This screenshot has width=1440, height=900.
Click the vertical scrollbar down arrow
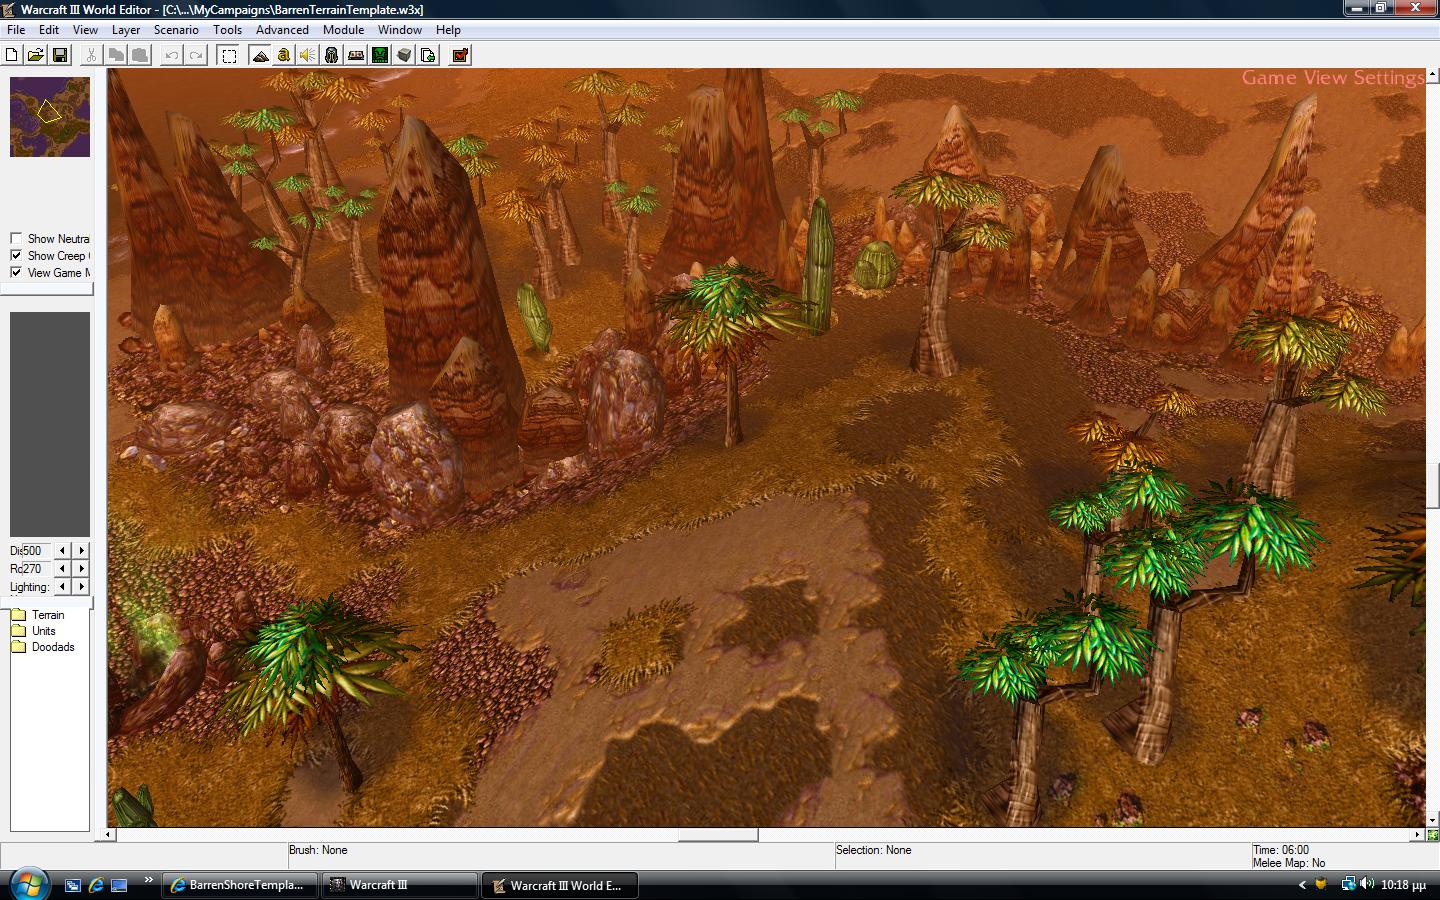click(1433, 821)
